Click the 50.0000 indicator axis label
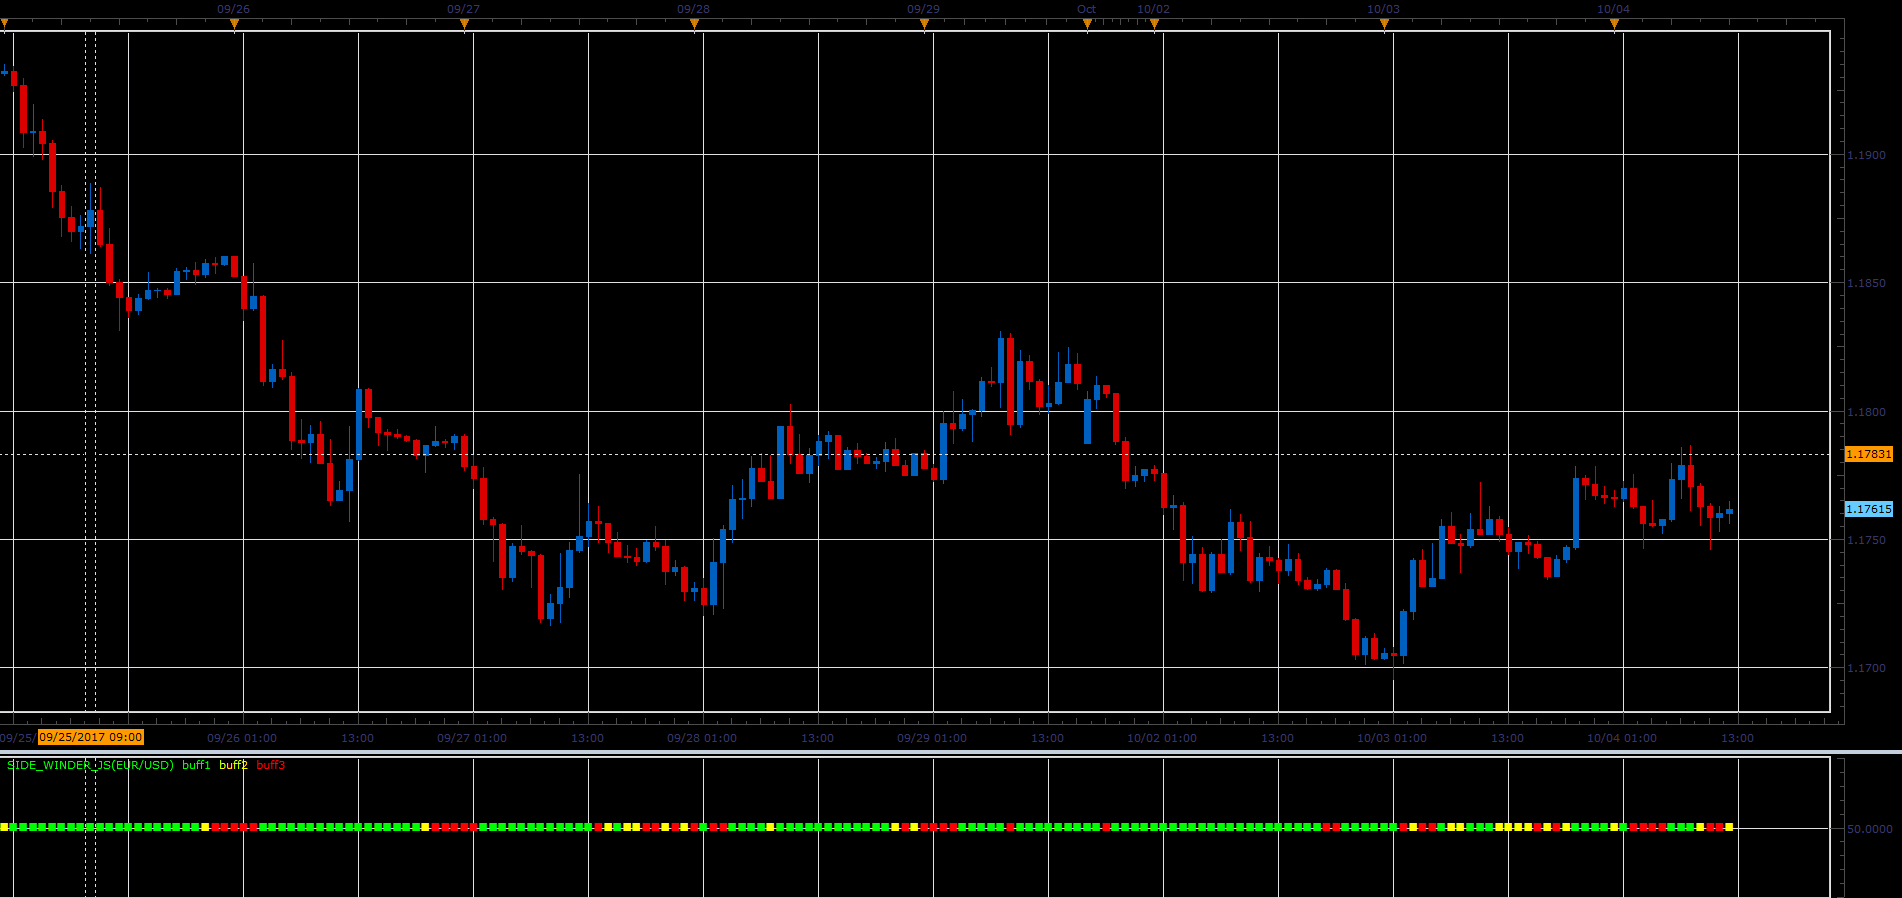 click(1869, 829)
